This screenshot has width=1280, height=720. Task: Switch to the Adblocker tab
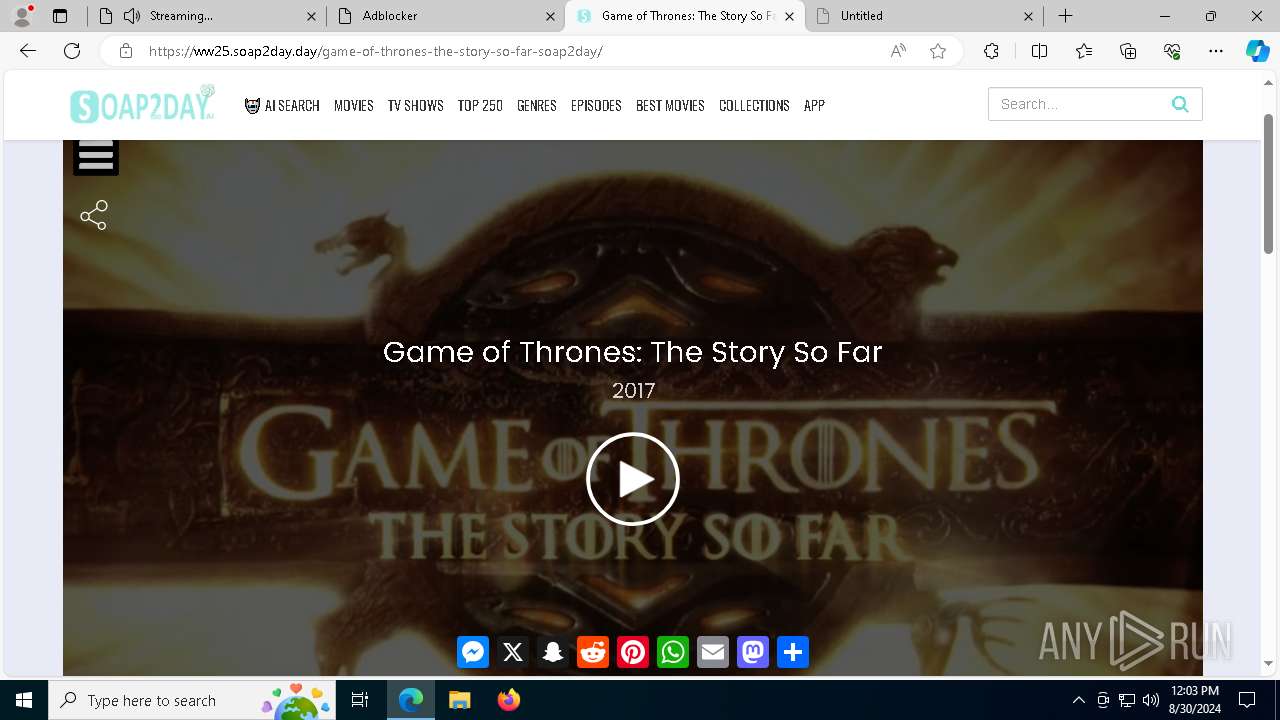(x=445, y=16)
